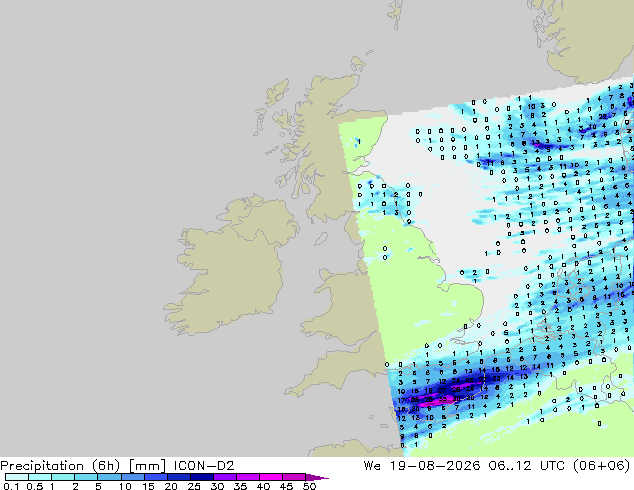Click the "06..12" forecast hours text
Viewport: 634px width, 490px height.
(x=509, y=466)
